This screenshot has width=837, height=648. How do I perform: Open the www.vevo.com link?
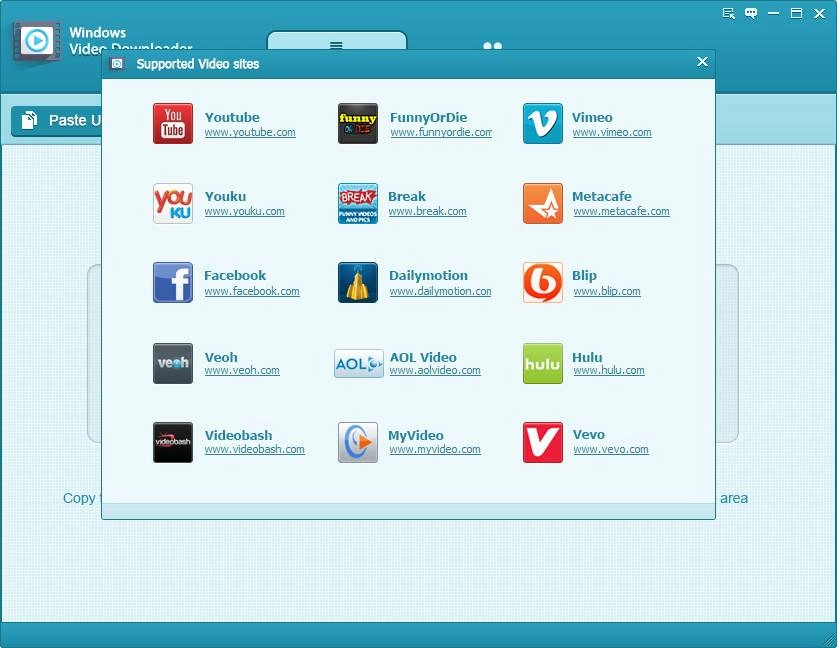pos(611,449)
